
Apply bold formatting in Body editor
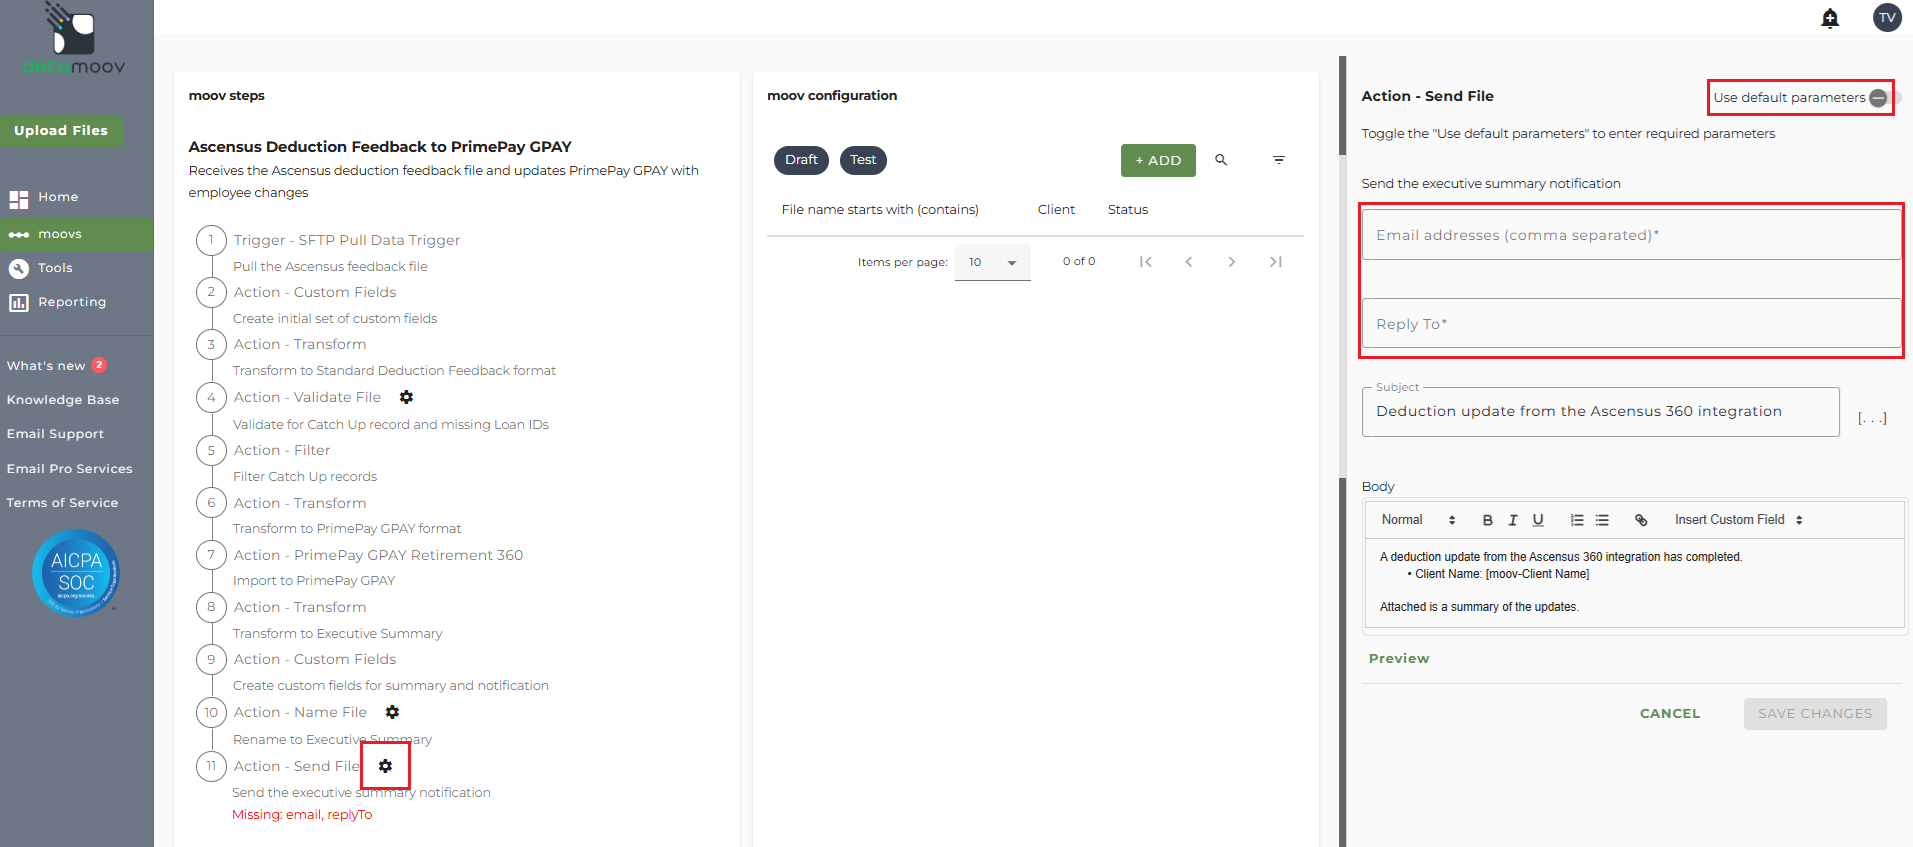click(x=1488, y=520)
